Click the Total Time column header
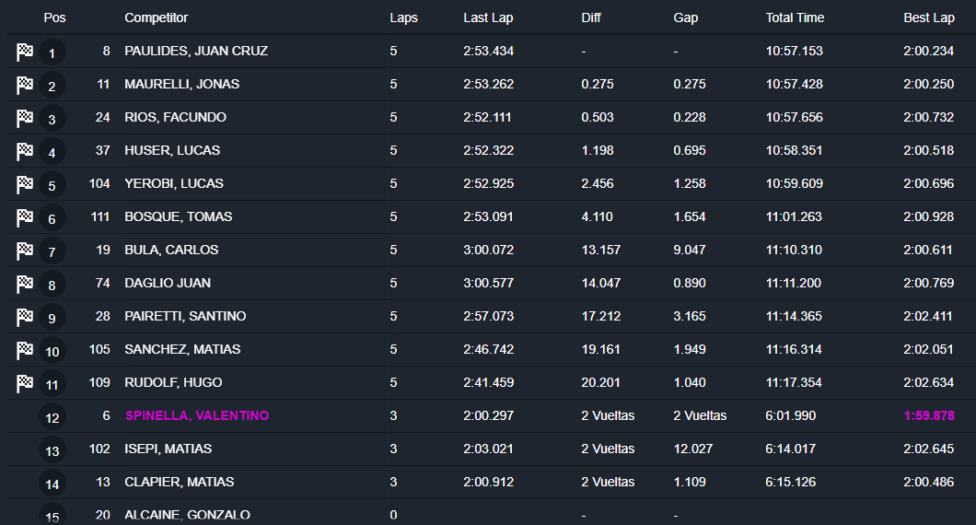Viewport: 976px width, 525px height. click(x=795, y=18)
